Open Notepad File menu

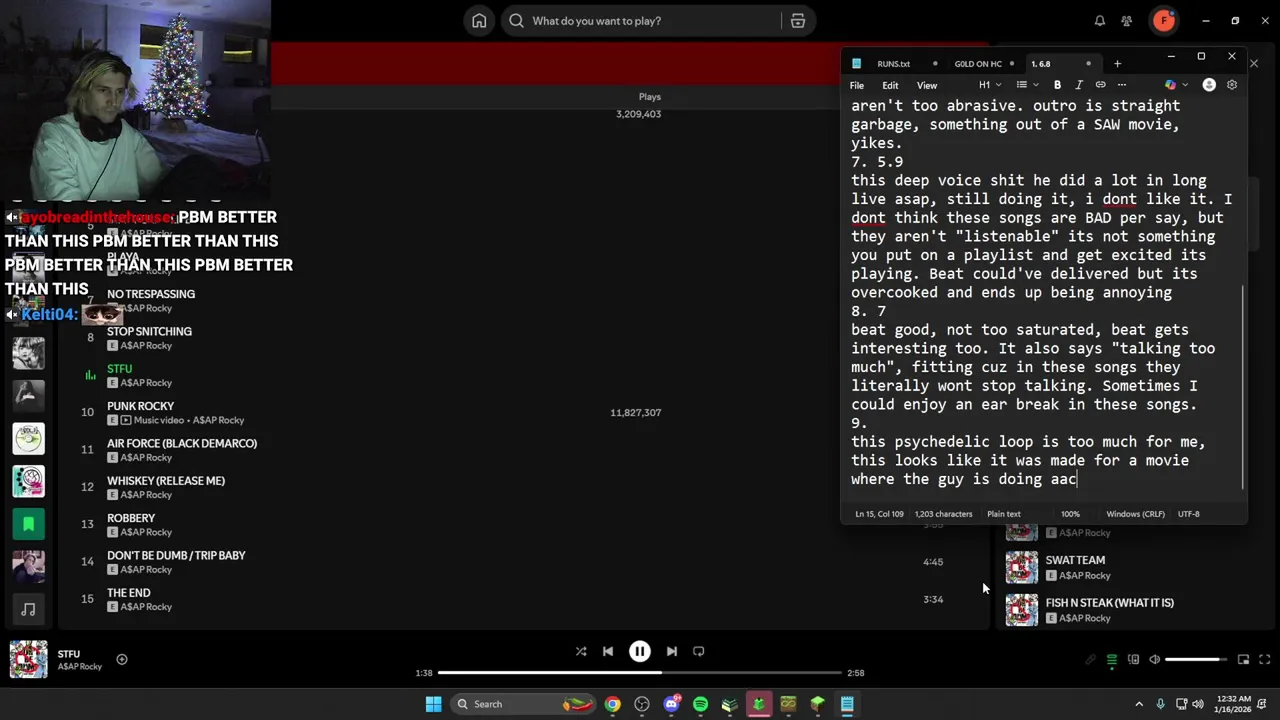point(857,85)
